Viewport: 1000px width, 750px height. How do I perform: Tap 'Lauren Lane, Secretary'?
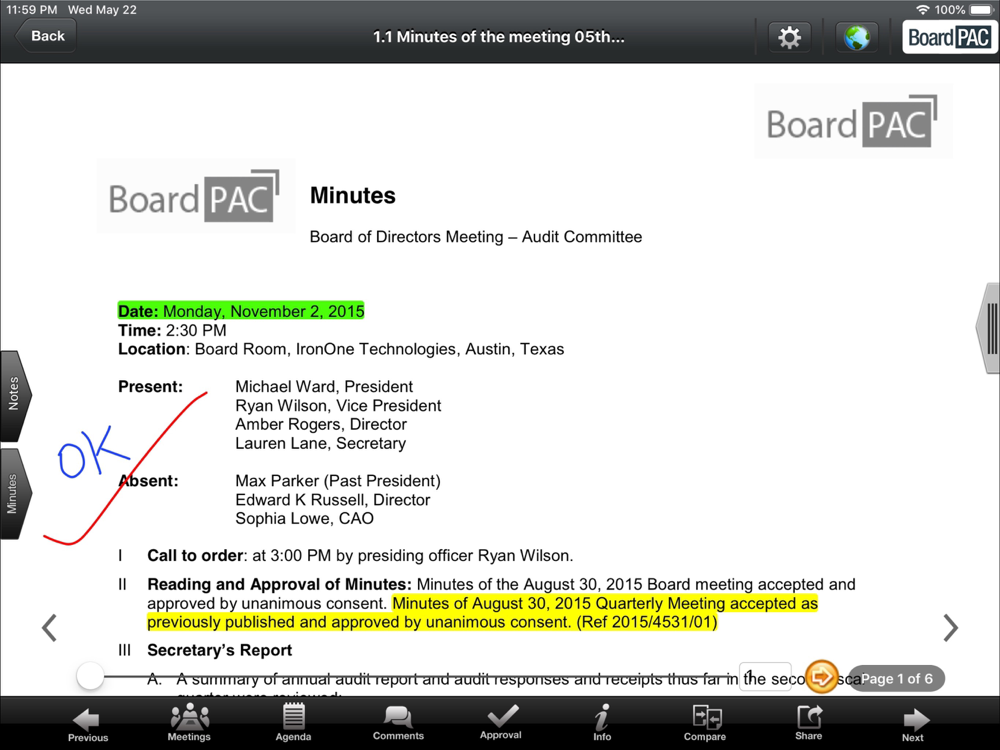click(320, 443)
